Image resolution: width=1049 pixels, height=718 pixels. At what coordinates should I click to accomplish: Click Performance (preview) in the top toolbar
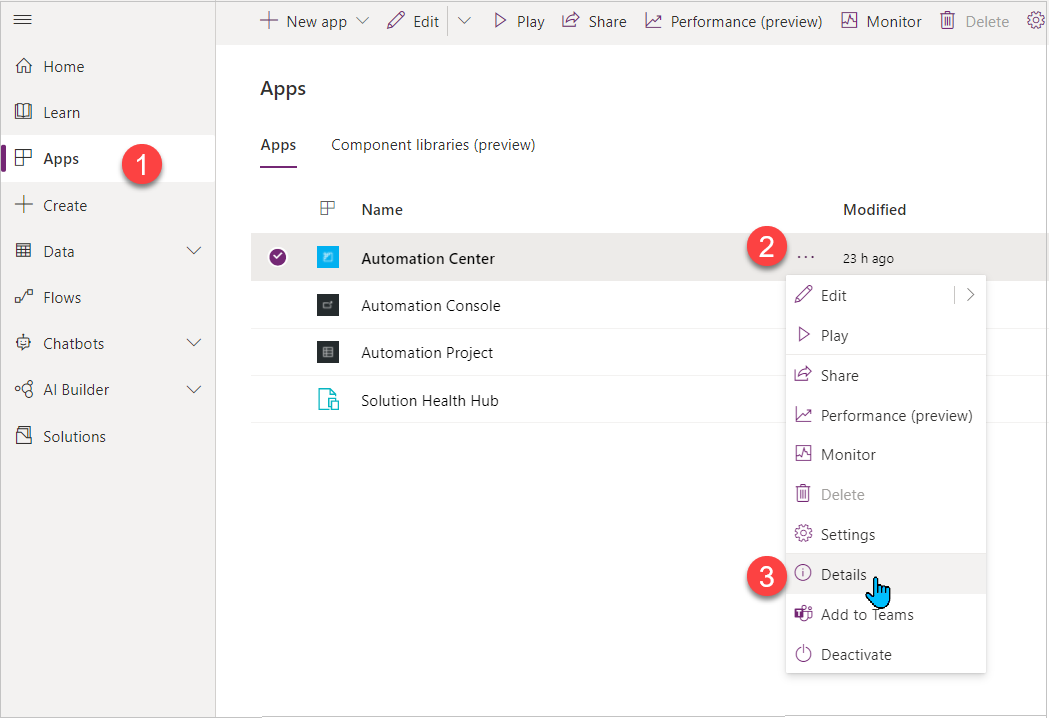[x=734, y=21]
